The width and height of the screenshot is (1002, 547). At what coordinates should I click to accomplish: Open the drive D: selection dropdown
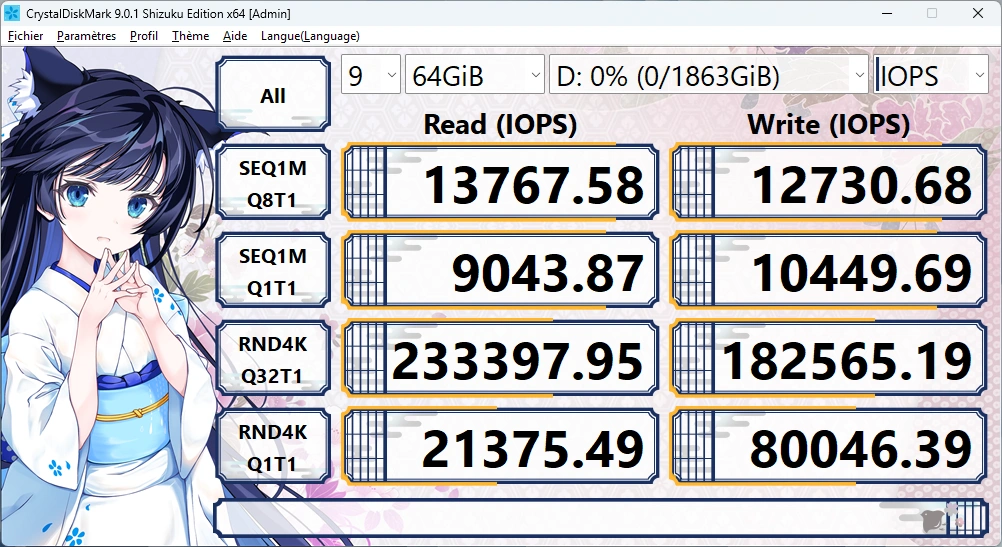709,75
